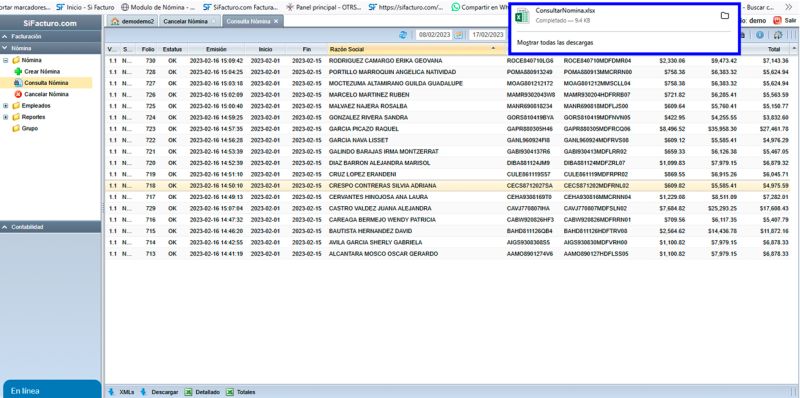Image resolution: width=800 pixels, height=398 pixels.
Task: Click the XMLs button label
Action: pyautogui.click(x=127, y=392)
